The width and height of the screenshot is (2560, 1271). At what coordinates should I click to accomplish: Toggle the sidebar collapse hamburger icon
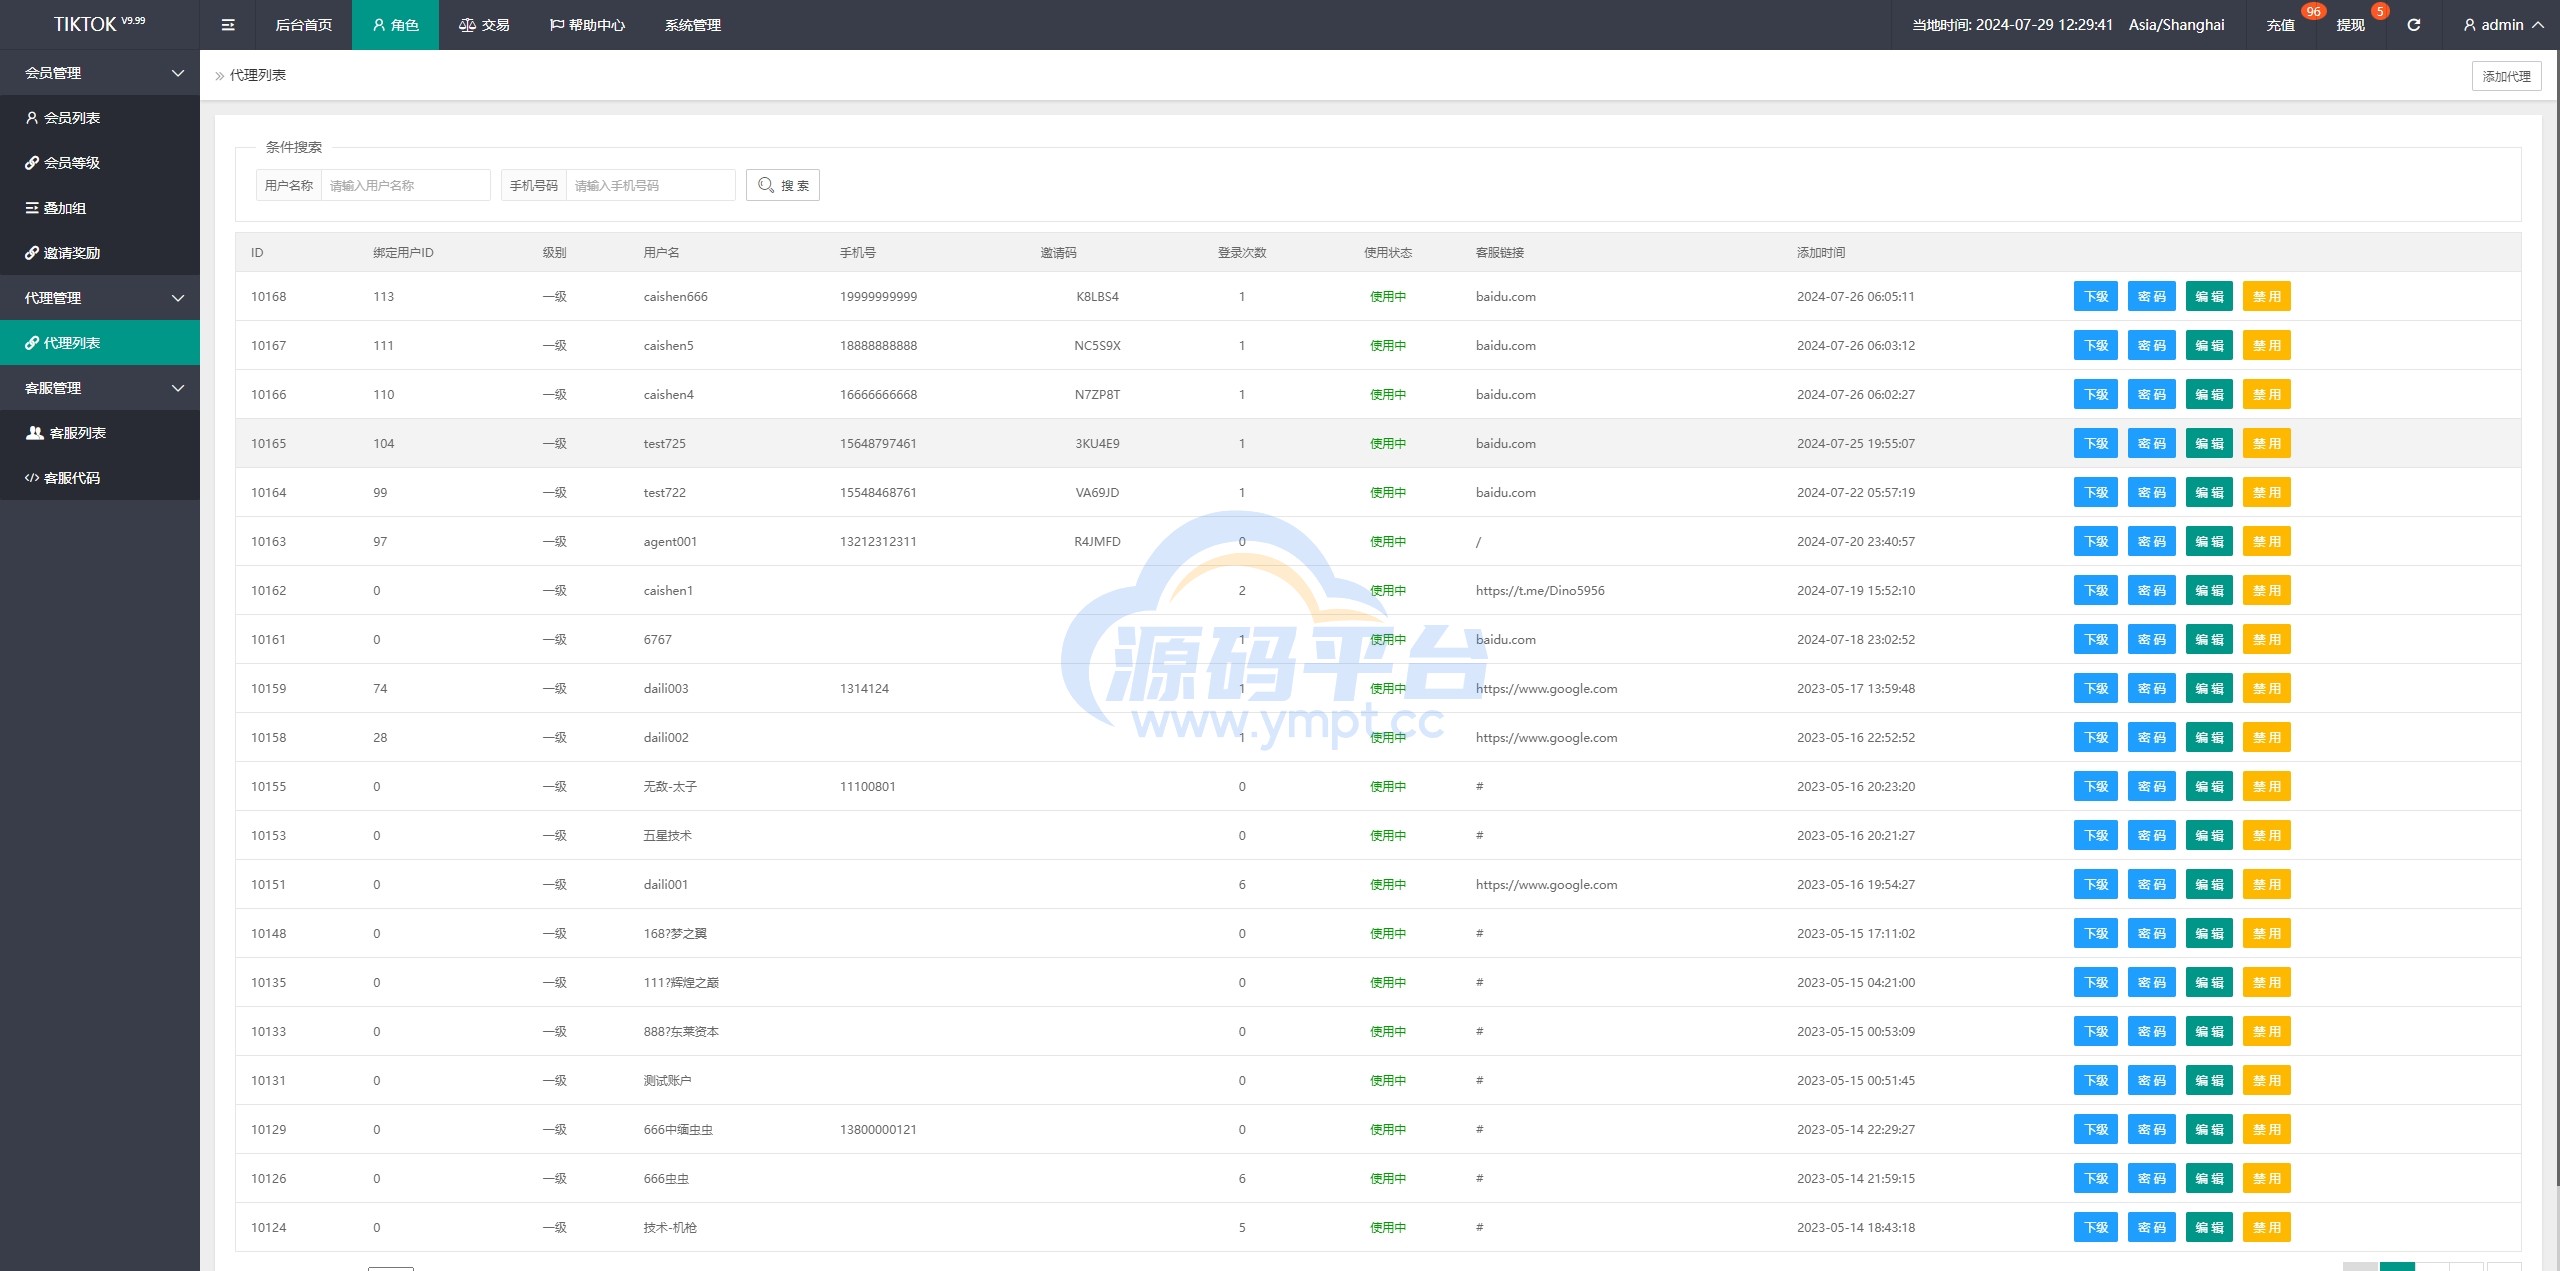(x=228, y=25)
